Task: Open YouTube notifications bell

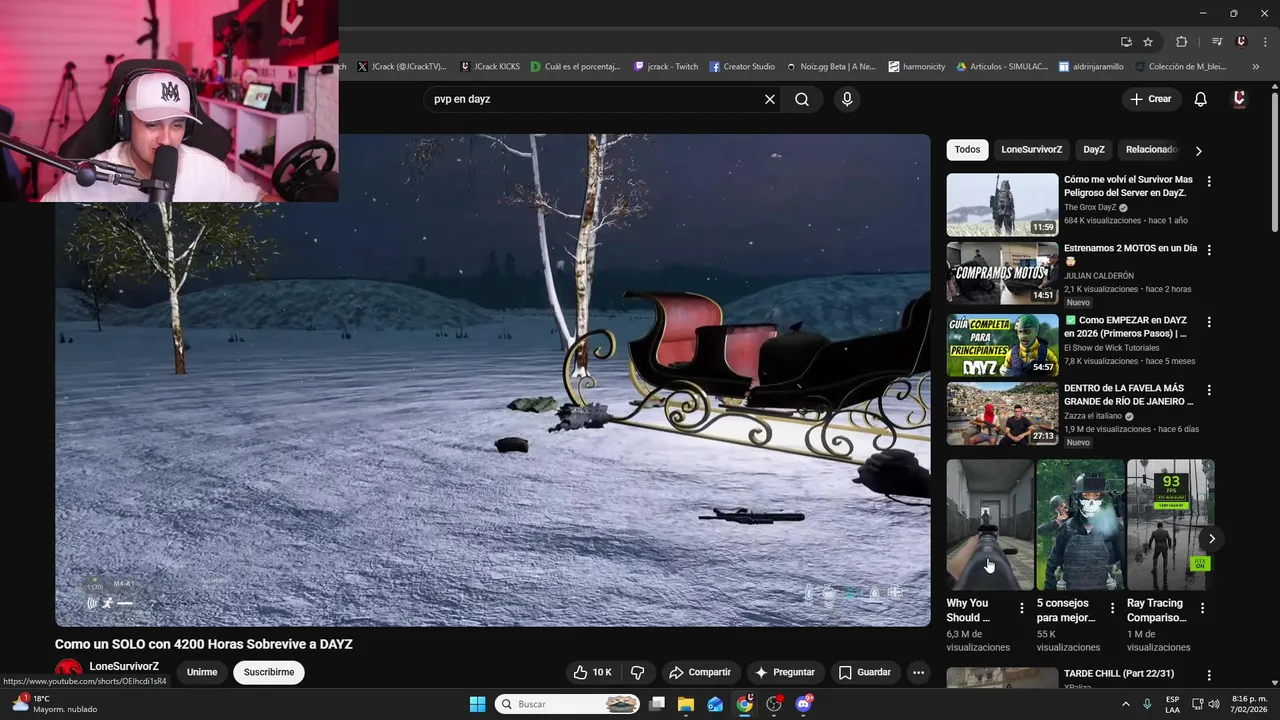Action: click(1201, 99)
